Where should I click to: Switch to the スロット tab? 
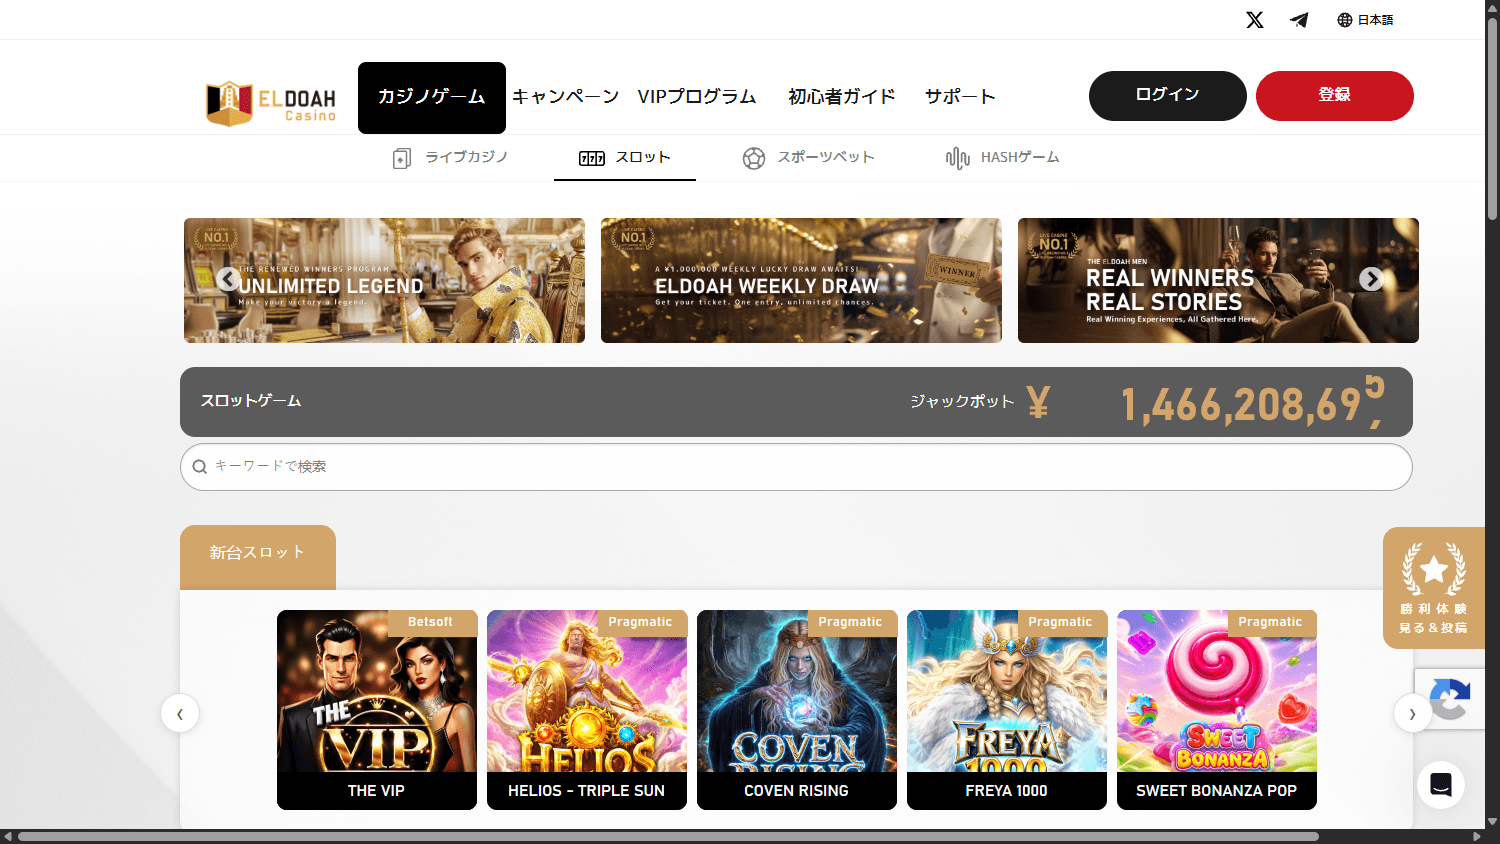click(x=625, y=158)
